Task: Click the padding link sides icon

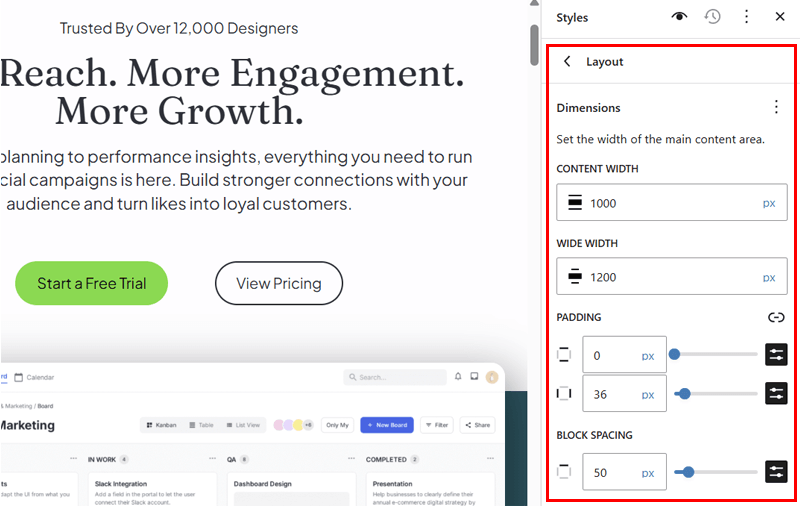Action: tap(776, 317)
